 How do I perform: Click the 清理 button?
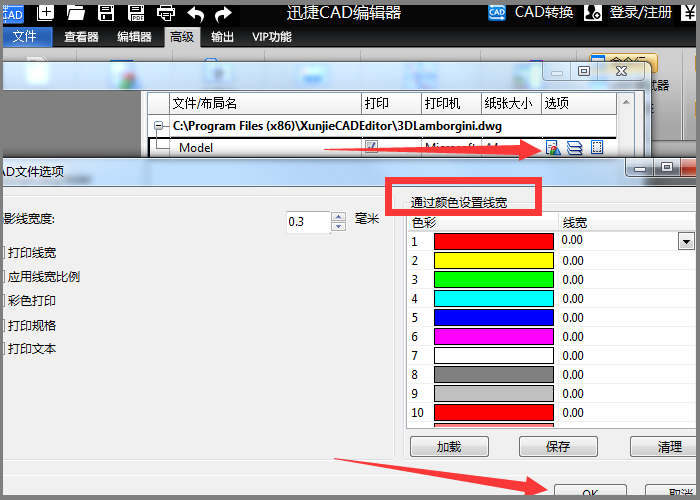665,446
